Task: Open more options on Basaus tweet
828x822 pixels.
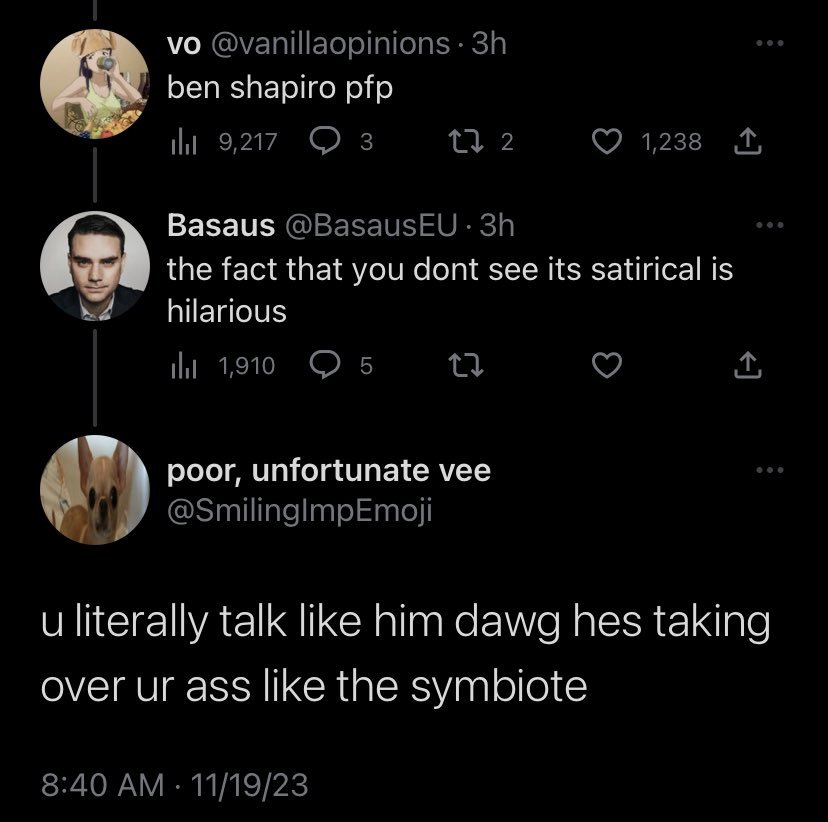Action: tap(766, 226)
